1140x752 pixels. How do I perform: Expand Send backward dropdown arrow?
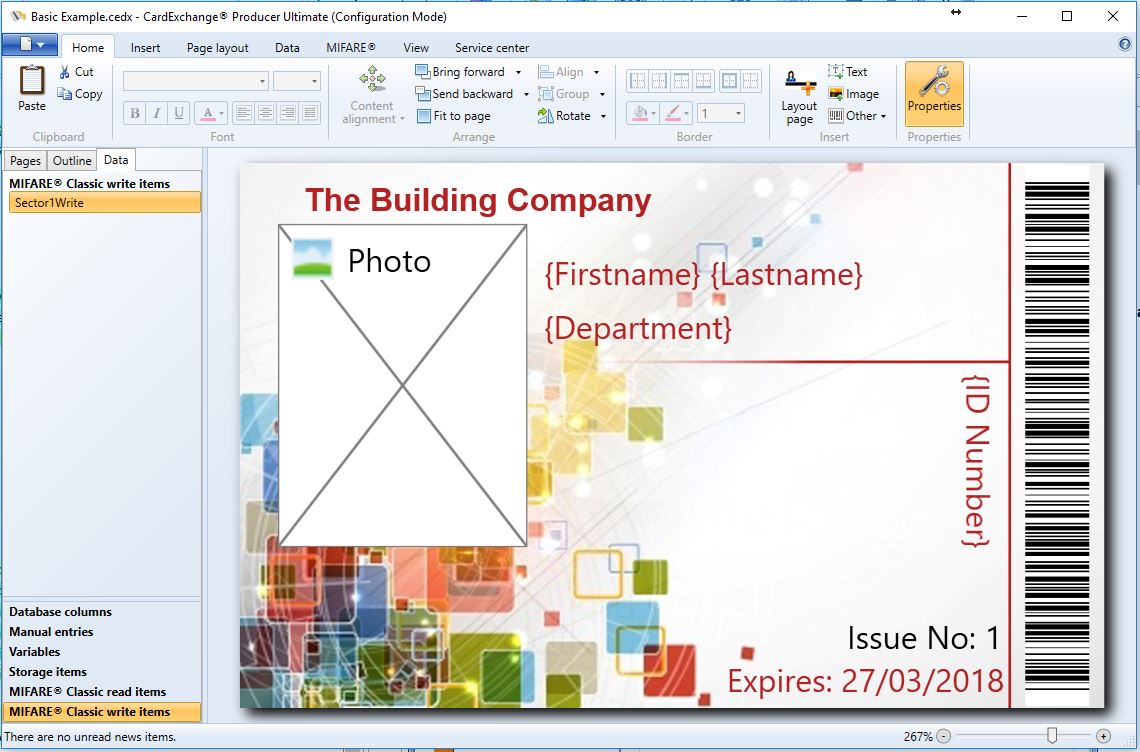(526, 94)
